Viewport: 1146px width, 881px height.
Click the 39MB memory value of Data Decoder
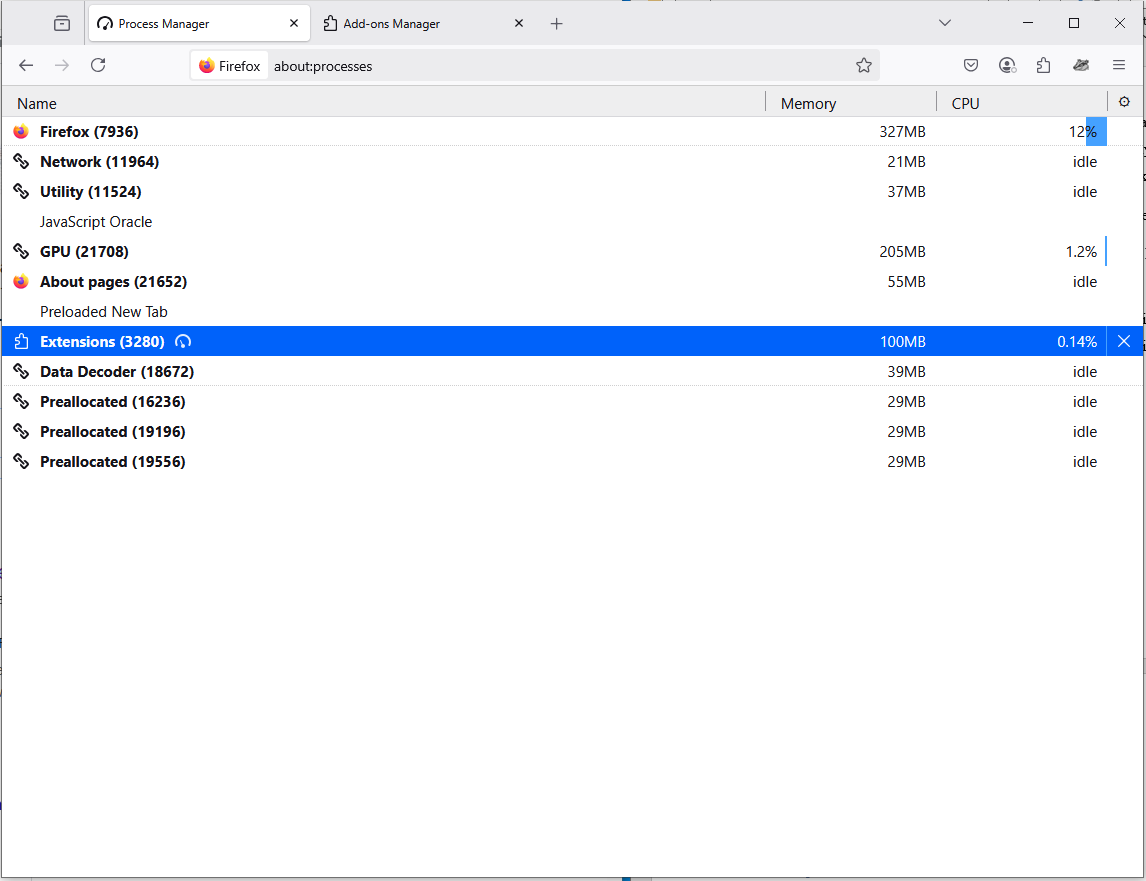point(906,371)
